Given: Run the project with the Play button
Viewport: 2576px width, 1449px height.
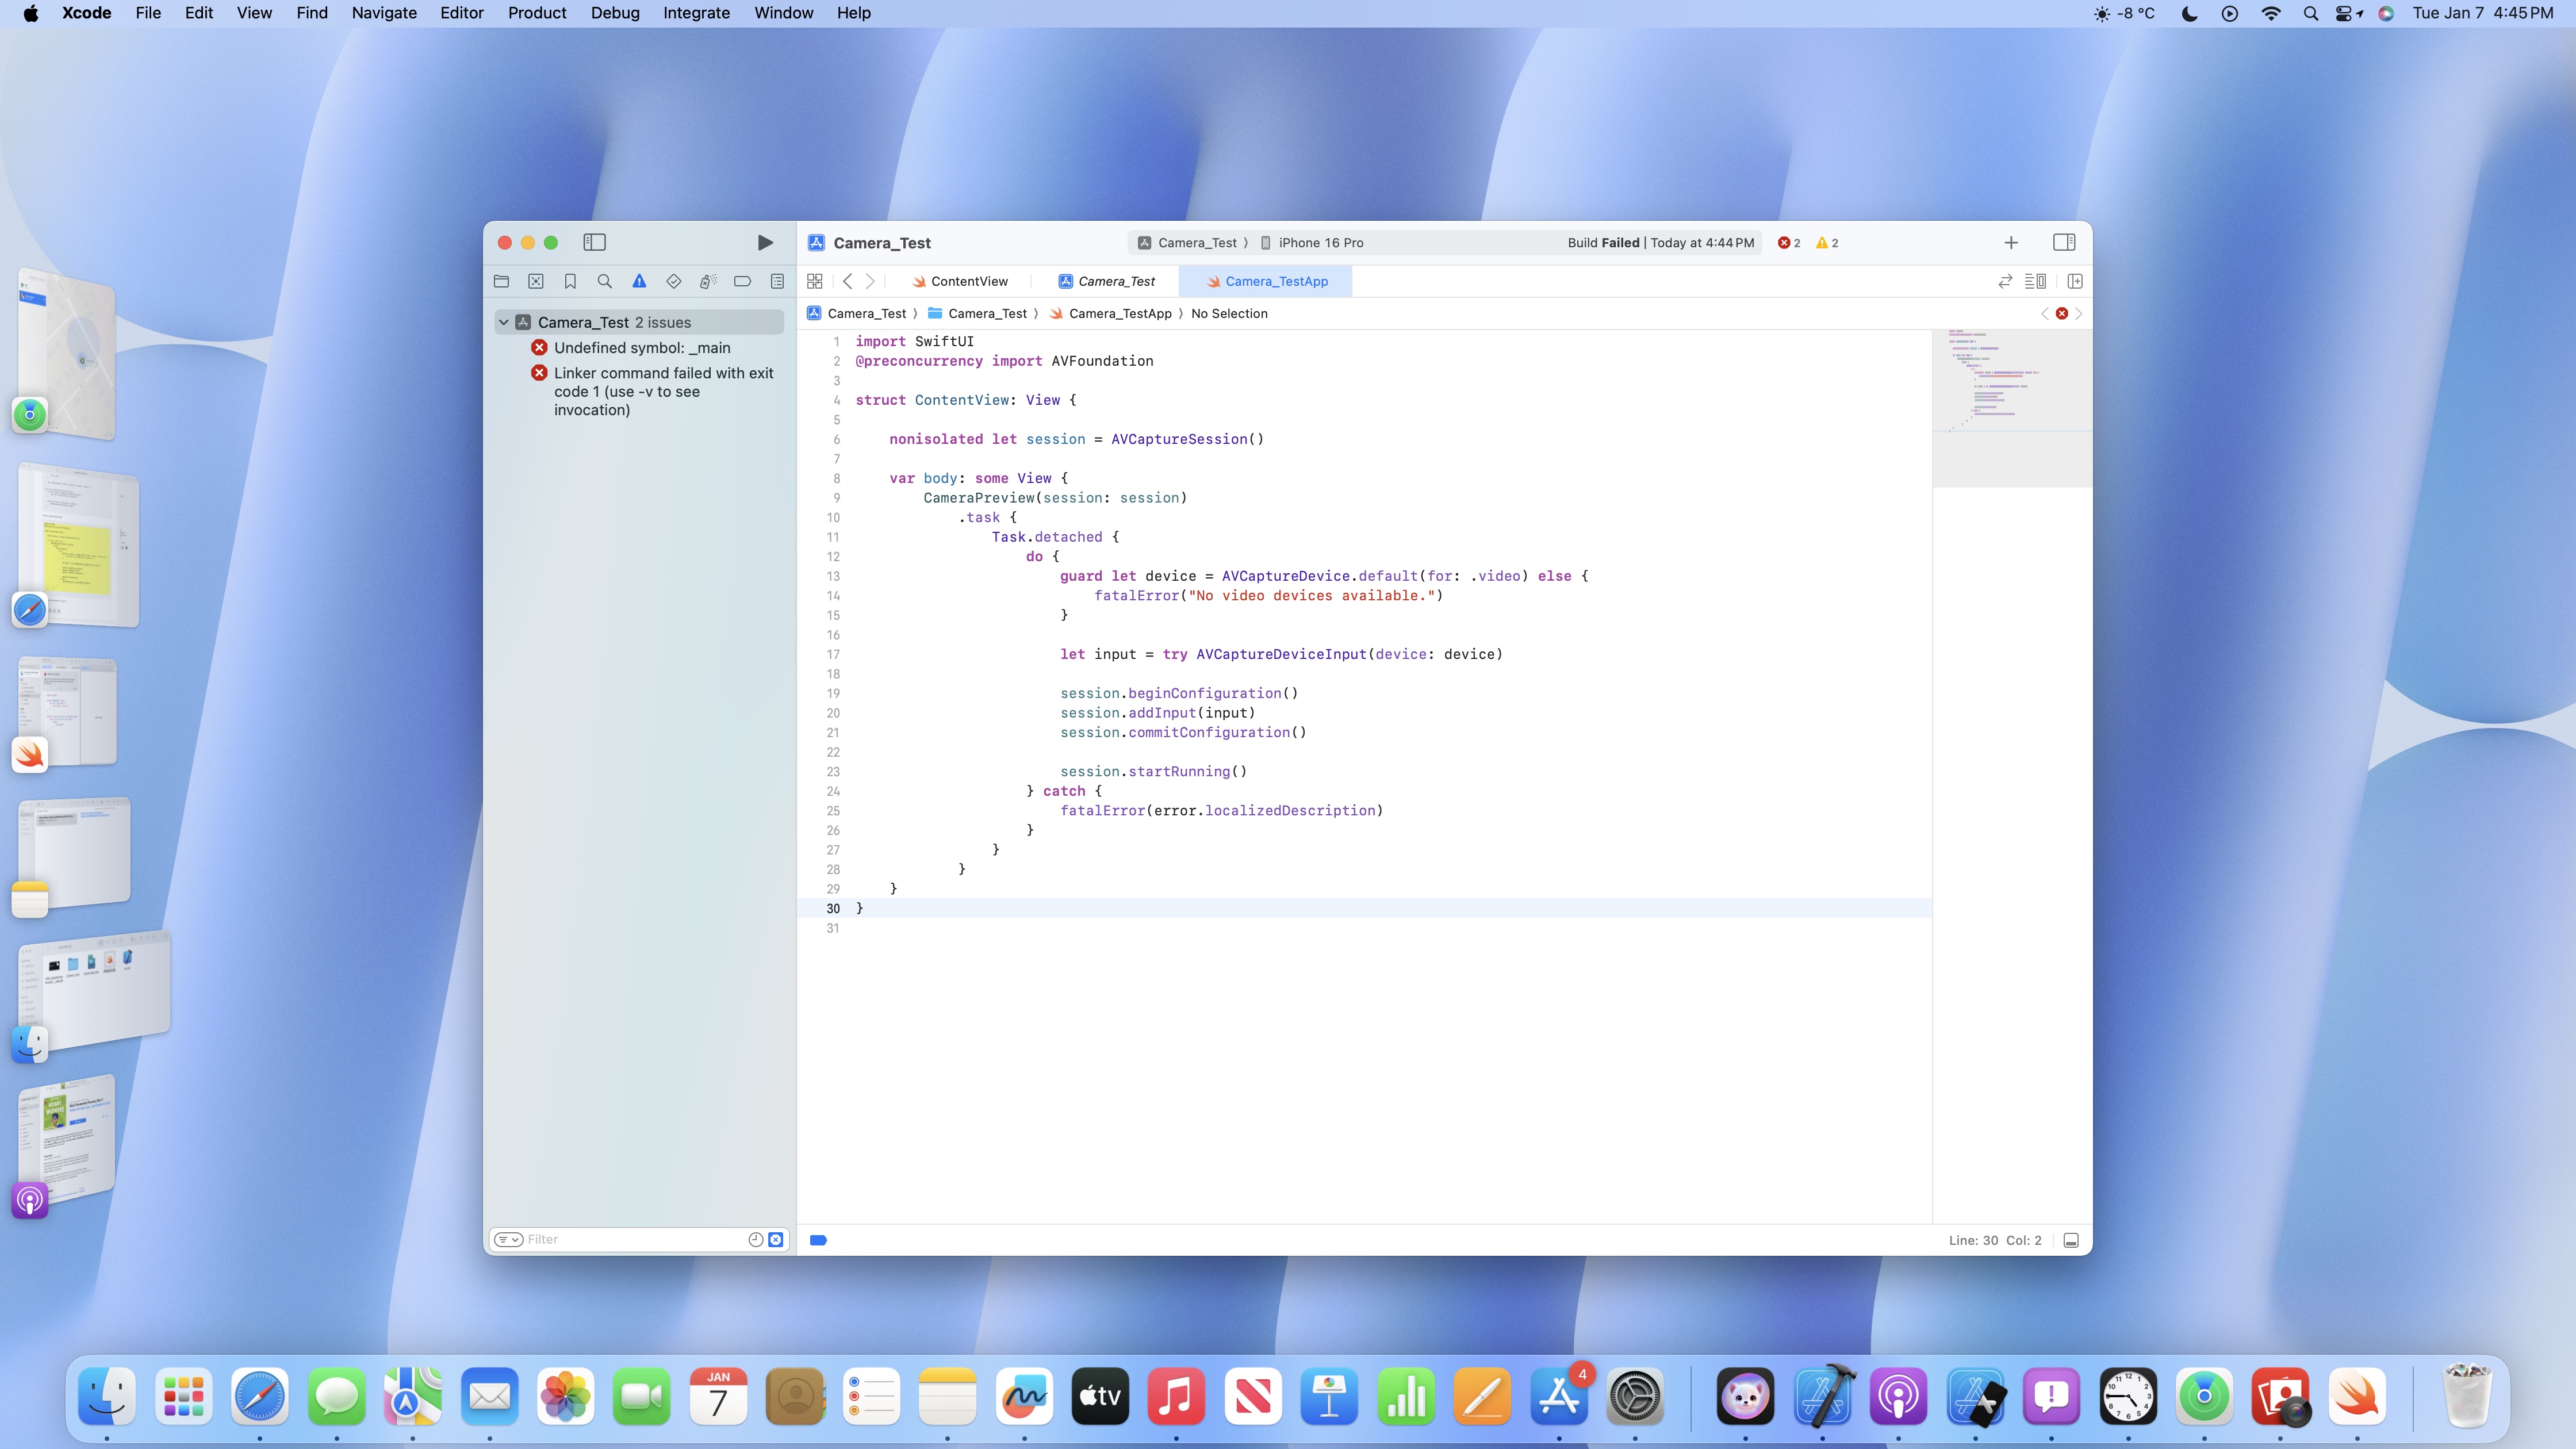Looking at the screenshot, I should [765, 242].
